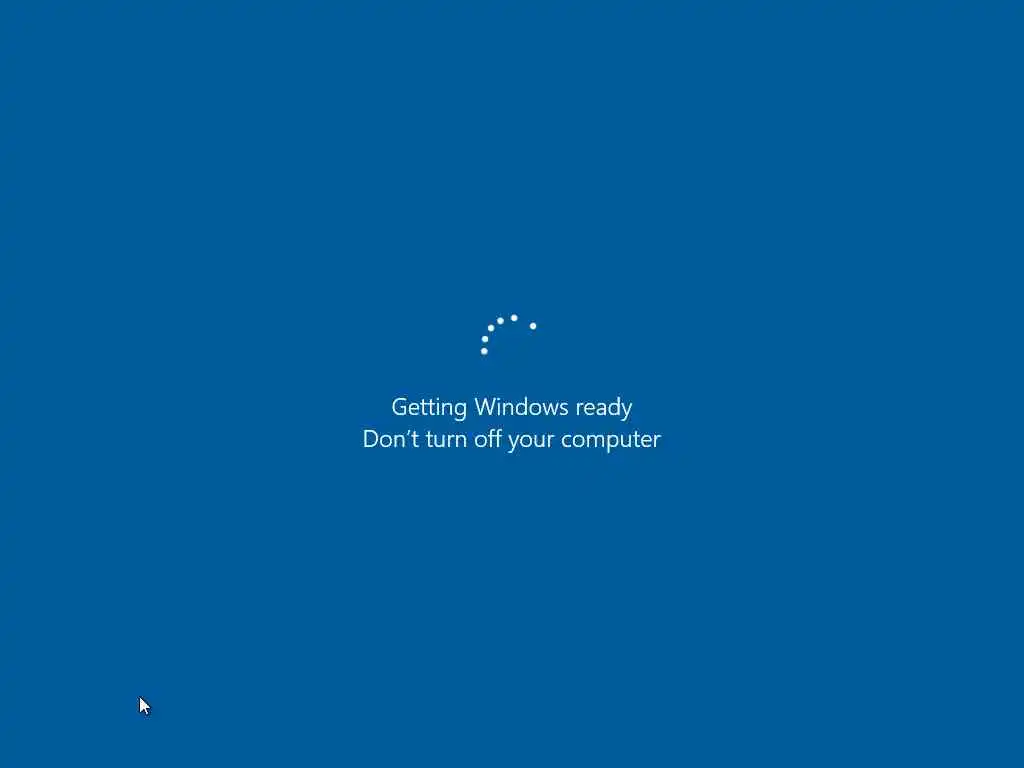Screen dimensions: 1024x768
Task: Click the topmost dot of the spinner
Action: coord(514,318)
